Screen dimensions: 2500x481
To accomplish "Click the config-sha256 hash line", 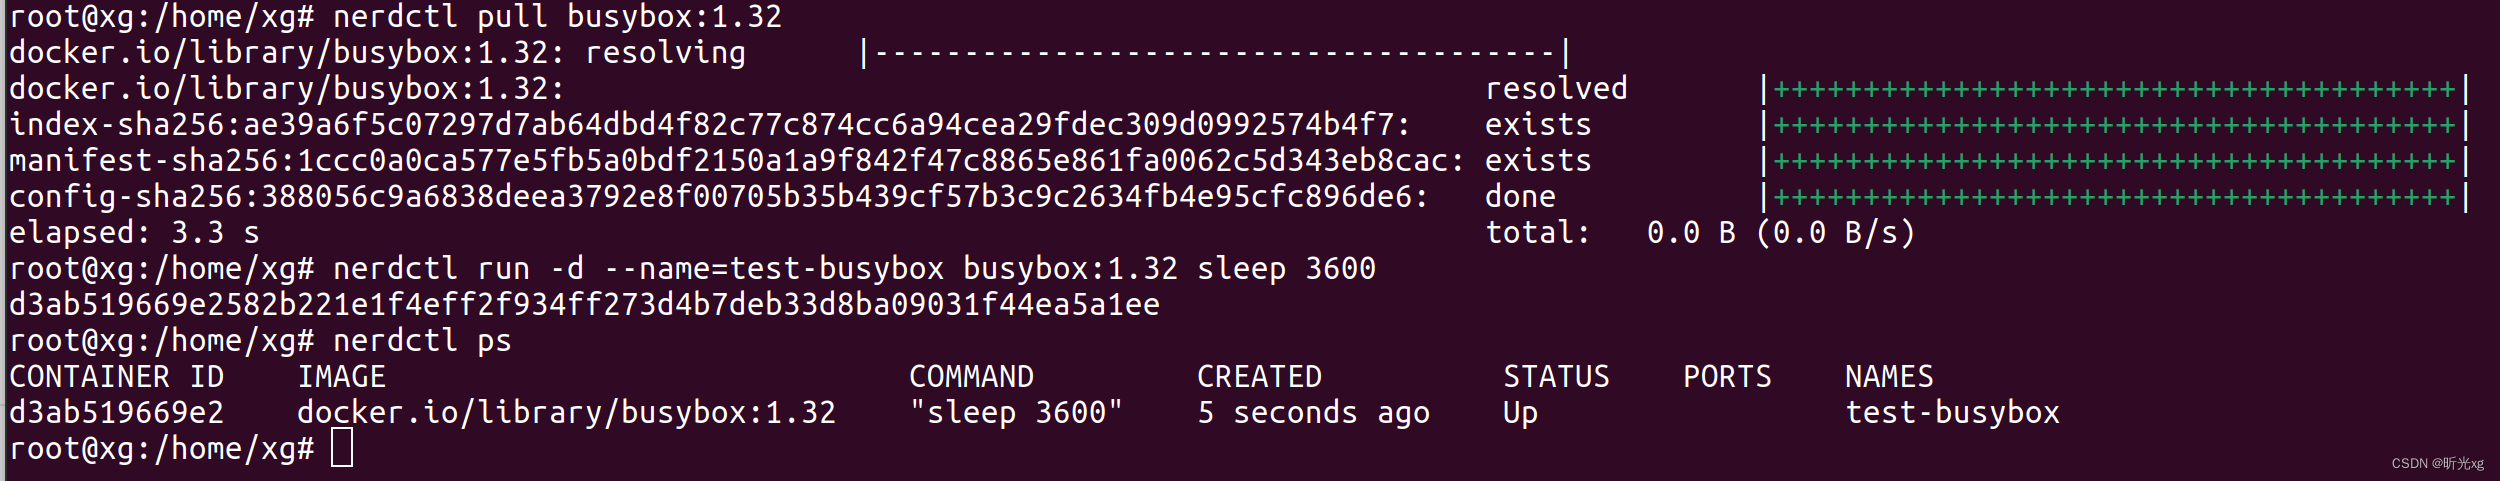I will pos(719,197).
